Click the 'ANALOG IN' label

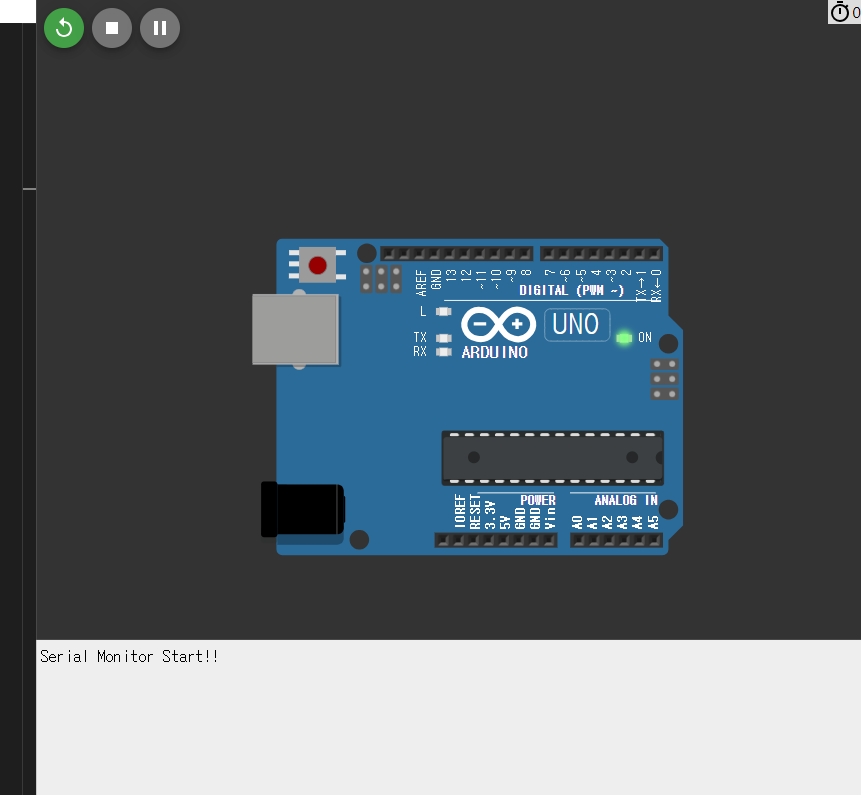626,500
